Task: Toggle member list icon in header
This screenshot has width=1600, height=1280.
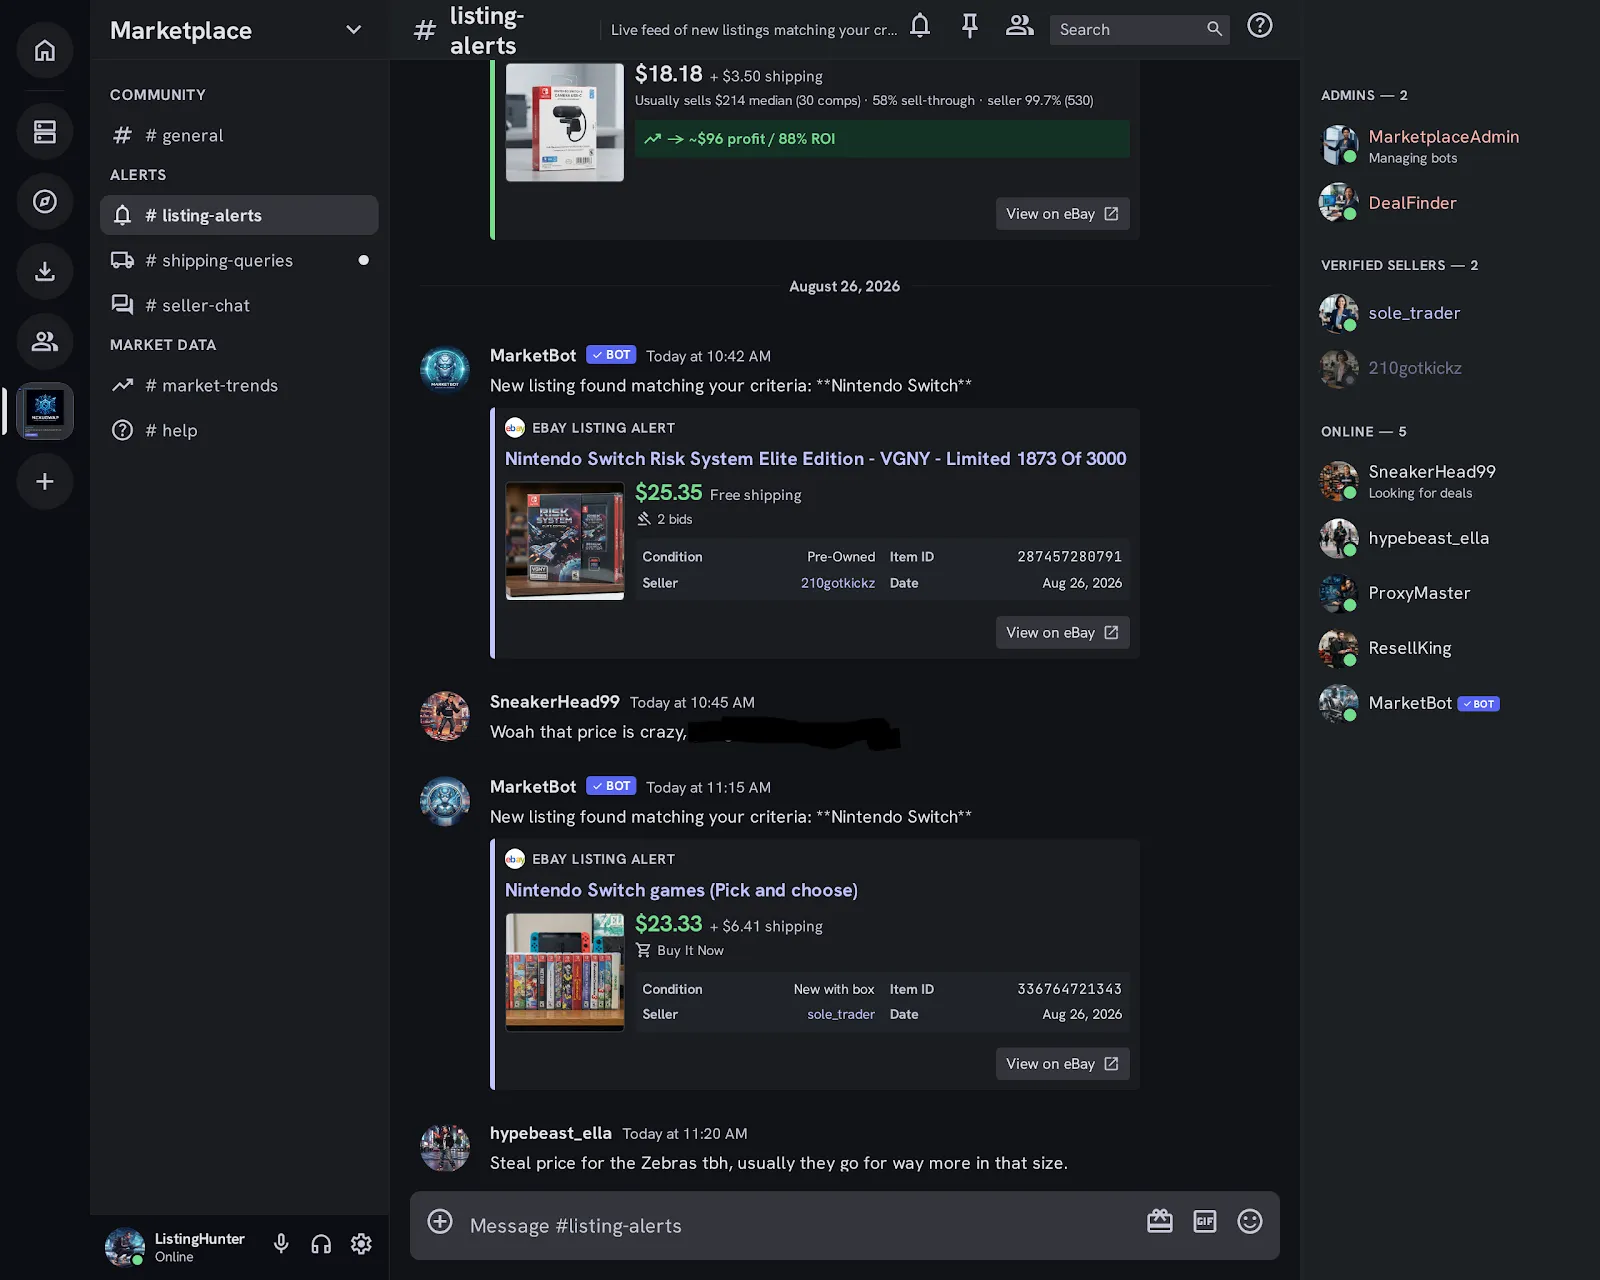Action: [1020, 26]
